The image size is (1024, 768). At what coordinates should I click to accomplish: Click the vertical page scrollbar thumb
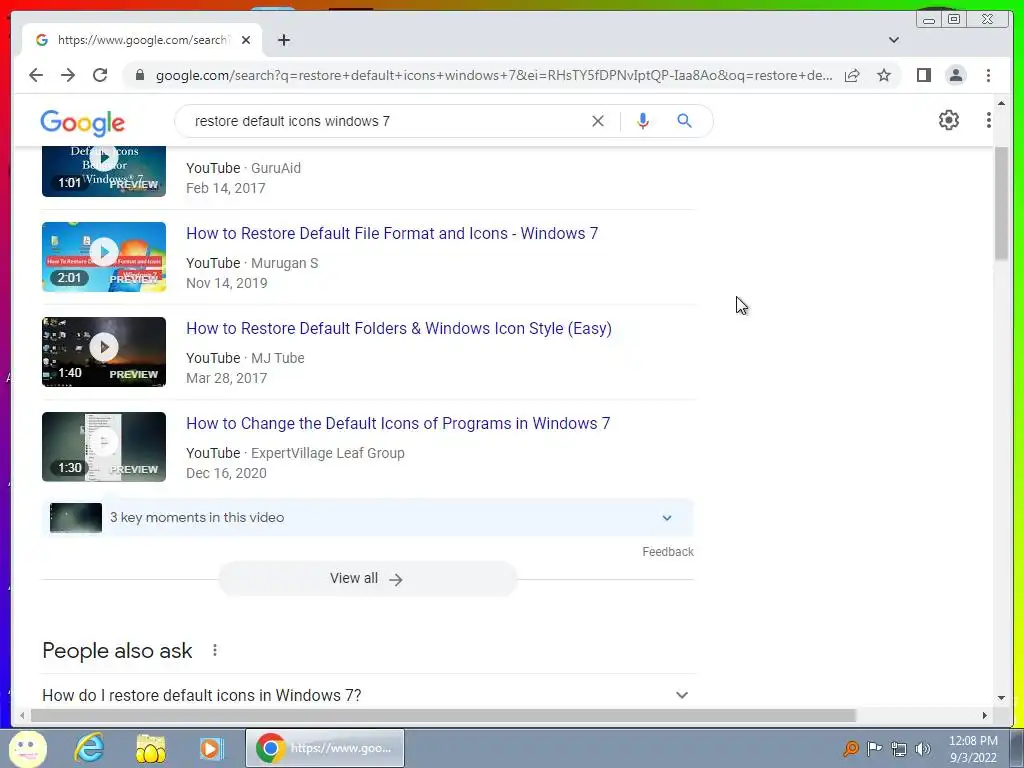click(x=1001, y=204)
